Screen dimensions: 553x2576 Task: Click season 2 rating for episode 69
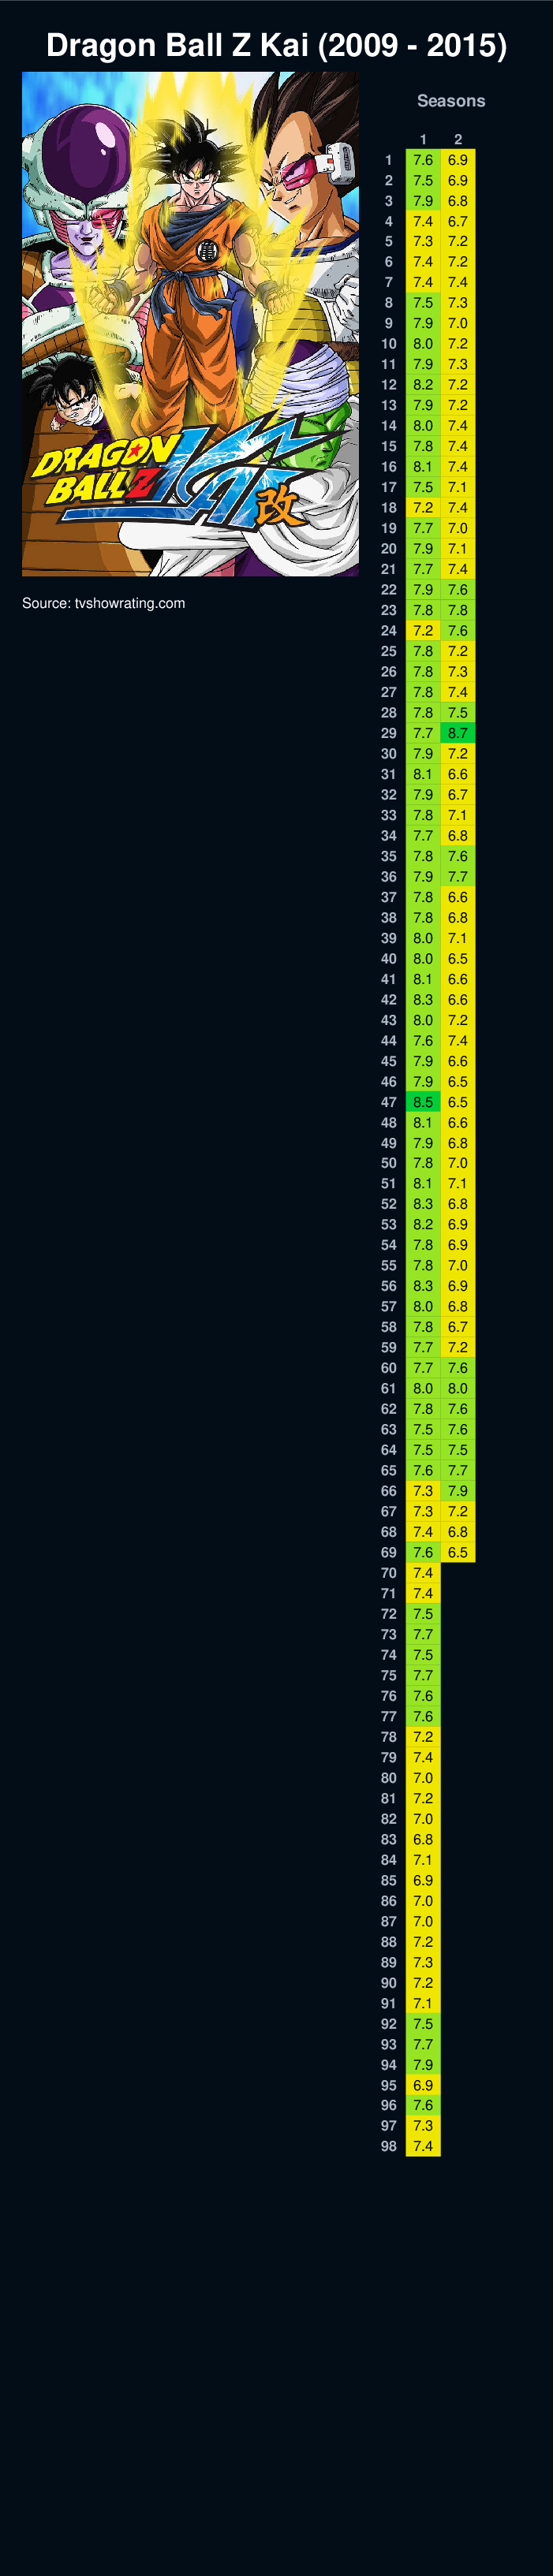458,1552
